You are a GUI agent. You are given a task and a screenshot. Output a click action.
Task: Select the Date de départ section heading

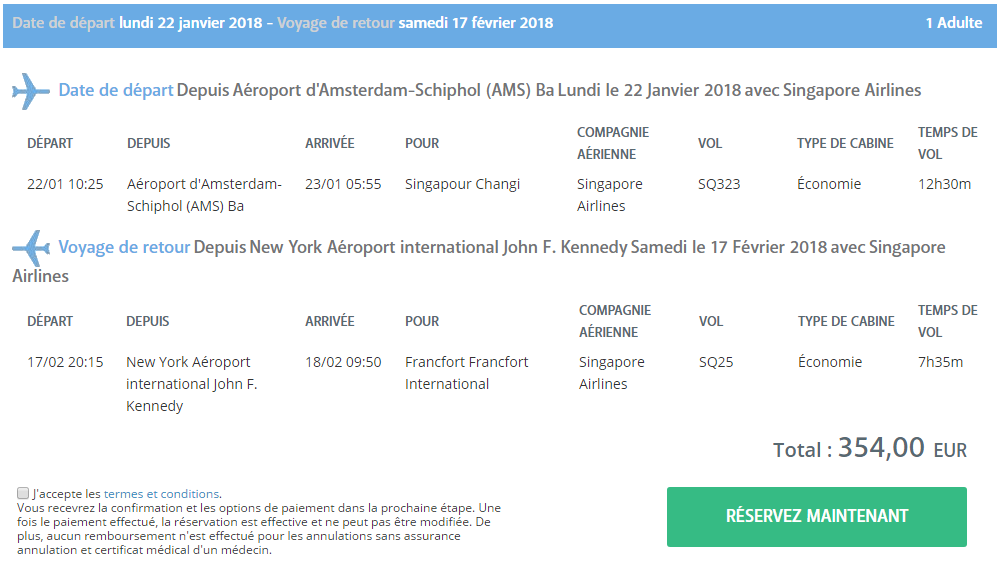[116, 90]
